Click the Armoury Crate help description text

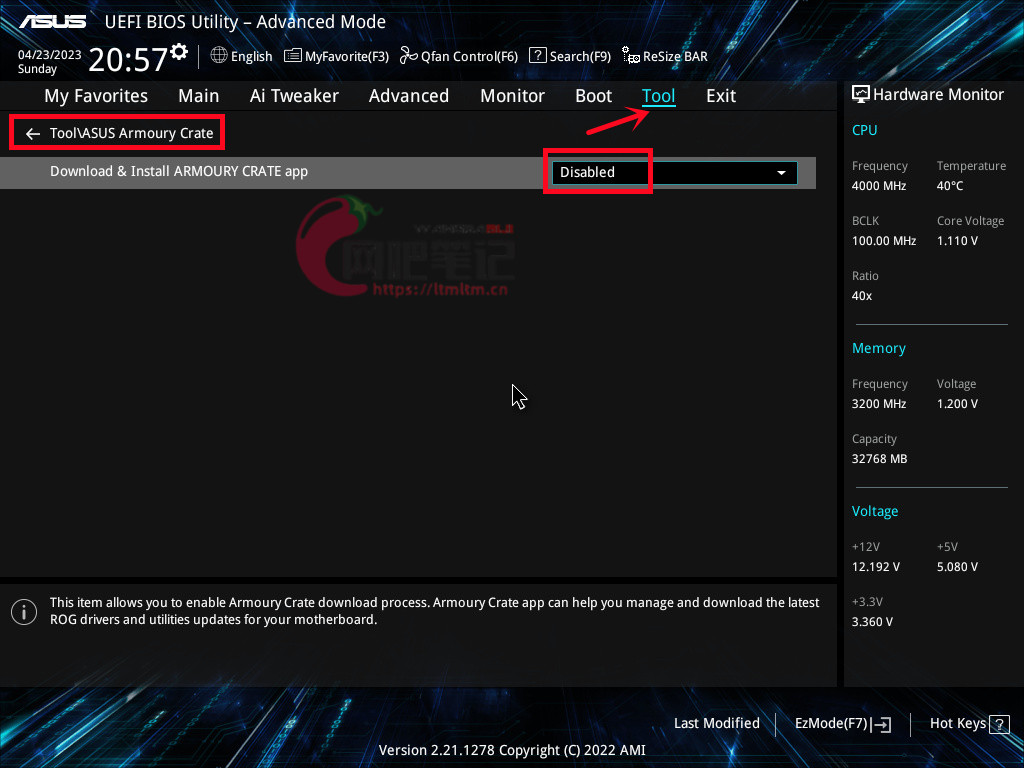434,611
